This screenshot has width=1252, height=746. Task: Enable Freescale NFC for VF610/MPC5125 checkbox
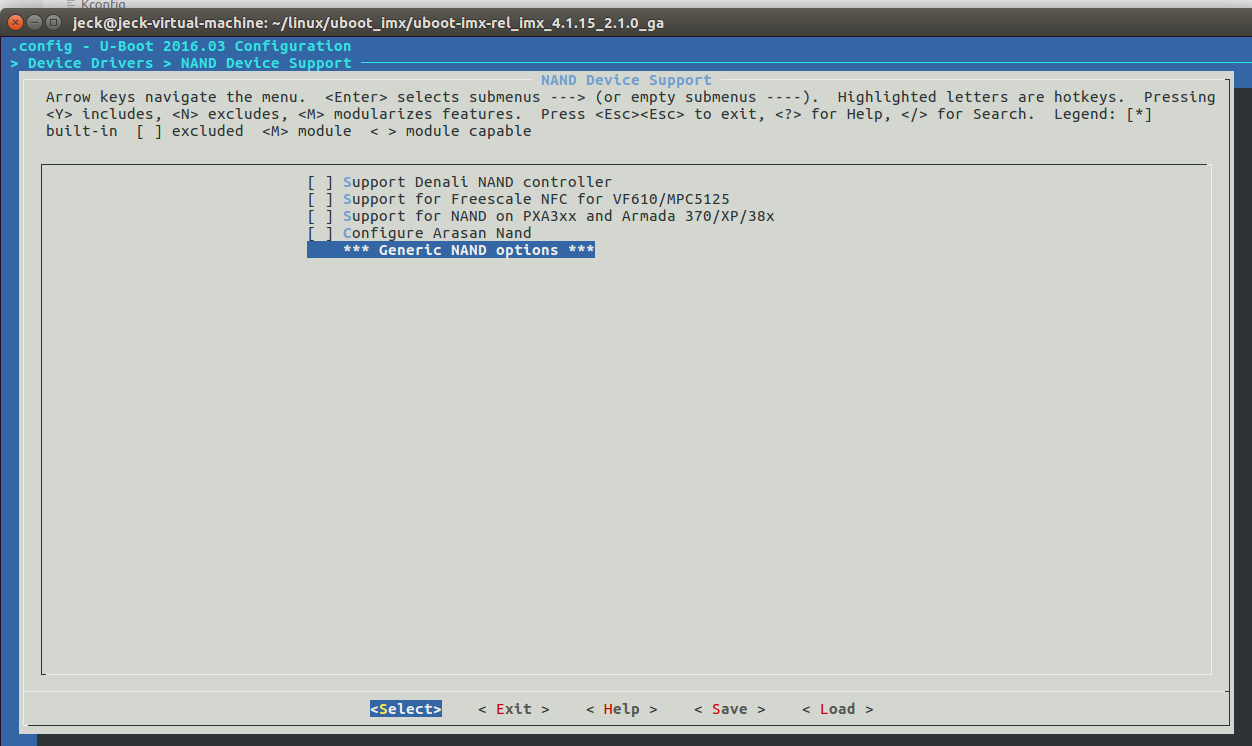click(x=320, y=199)
